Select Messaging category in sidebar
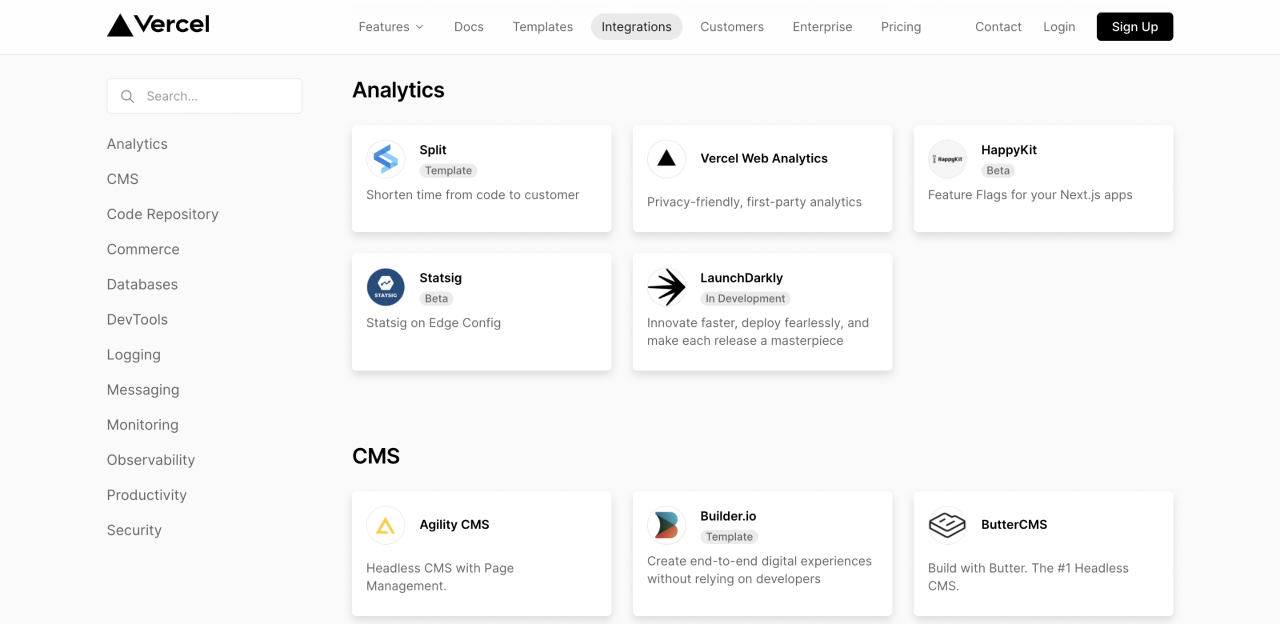 point(143,389)
